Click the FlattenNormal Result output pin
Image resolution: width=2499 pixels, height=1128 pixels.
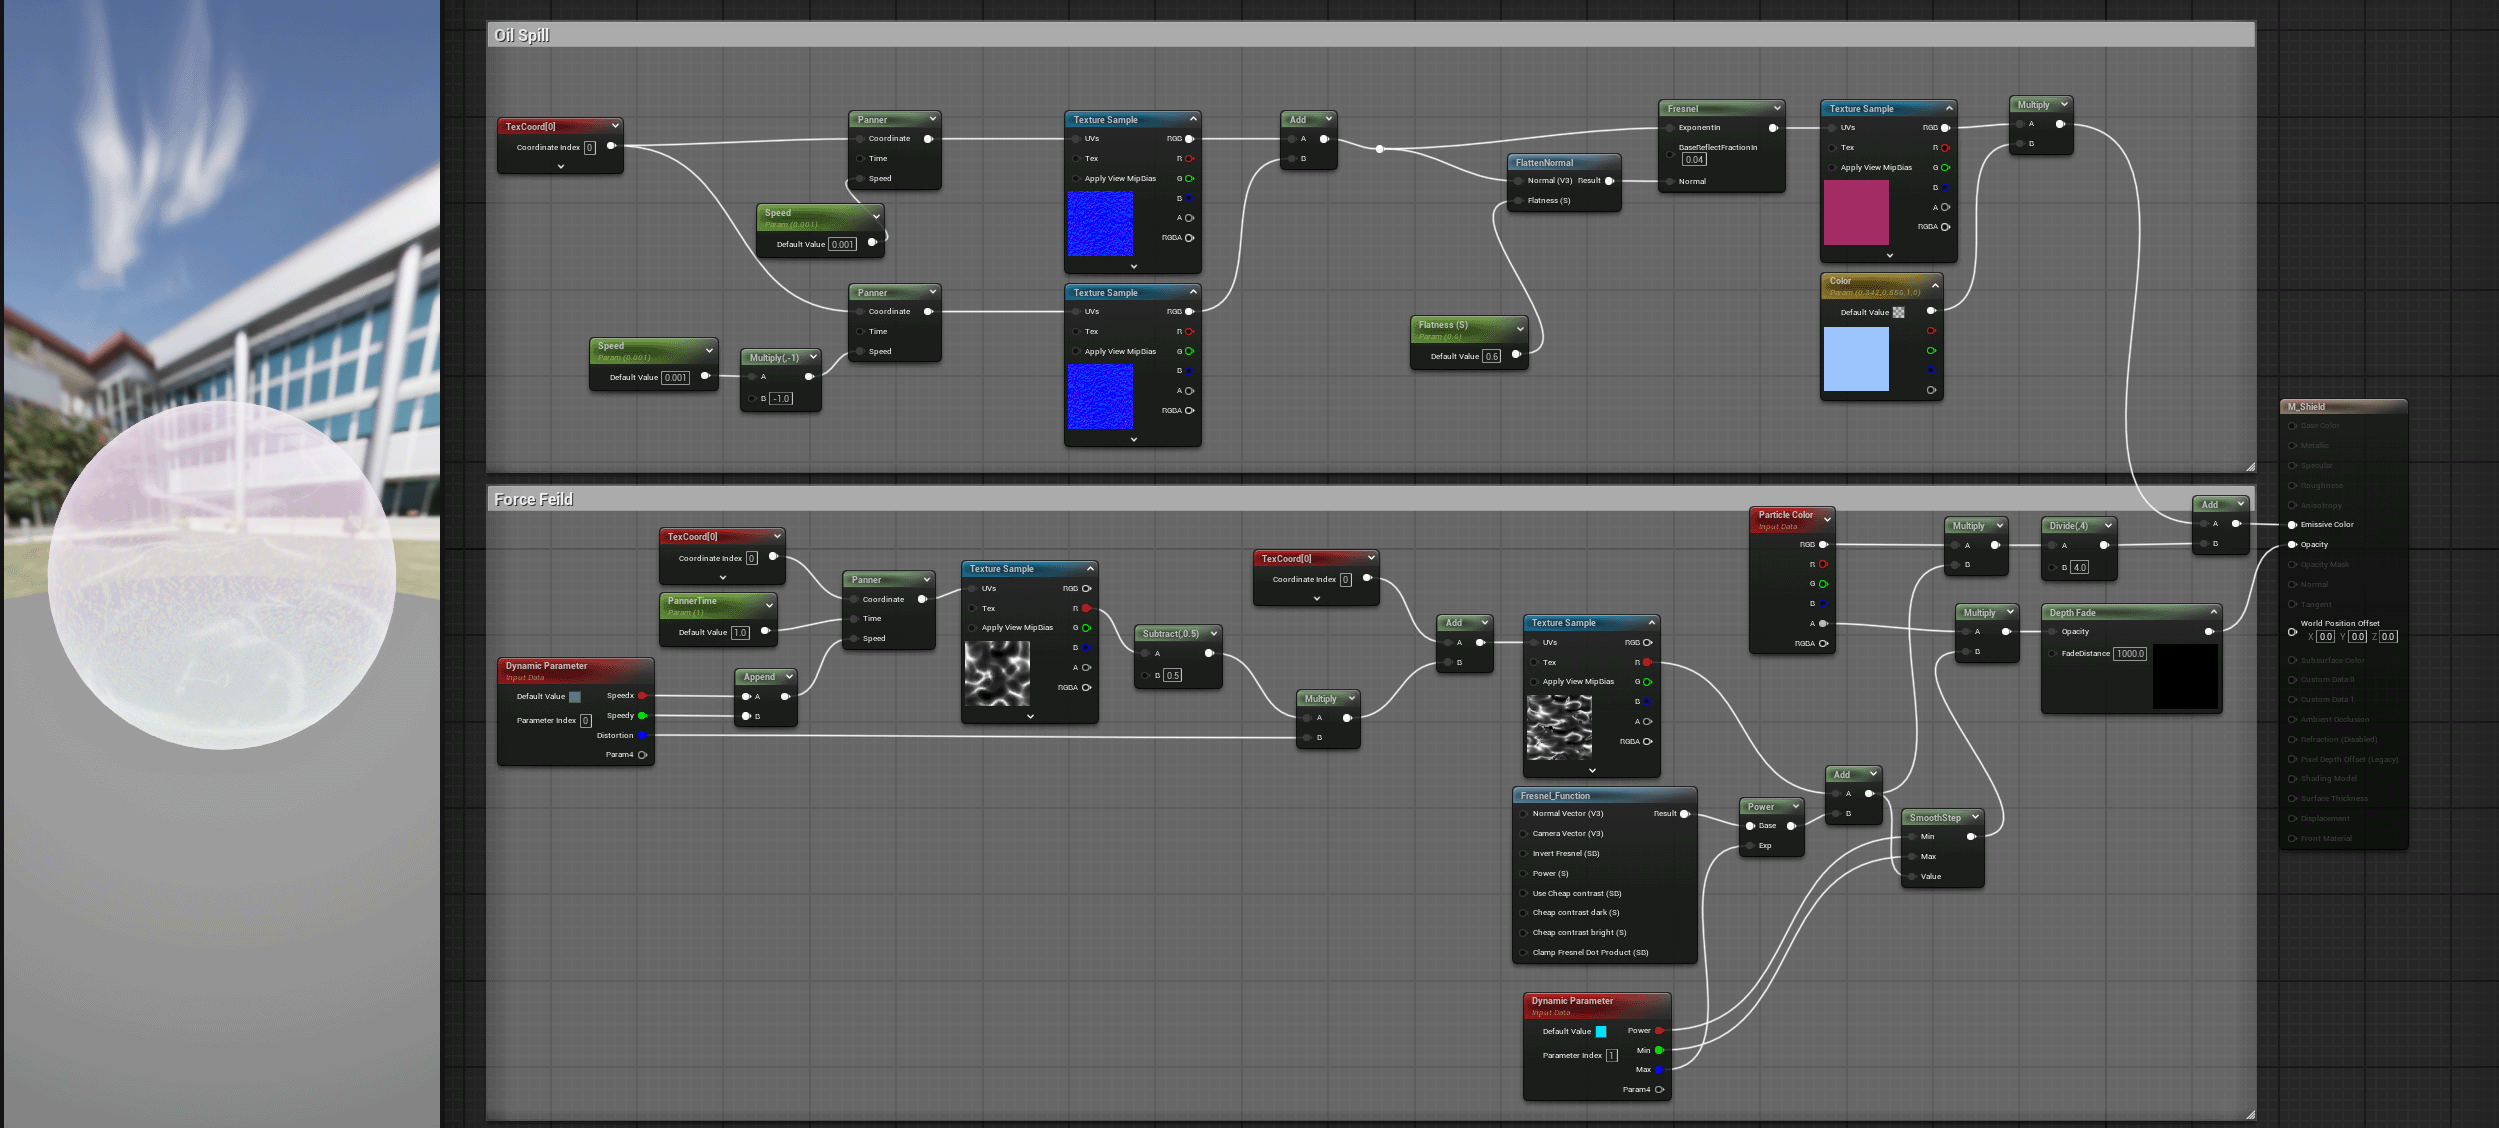pyautogui.click(x=1608, y=181)
